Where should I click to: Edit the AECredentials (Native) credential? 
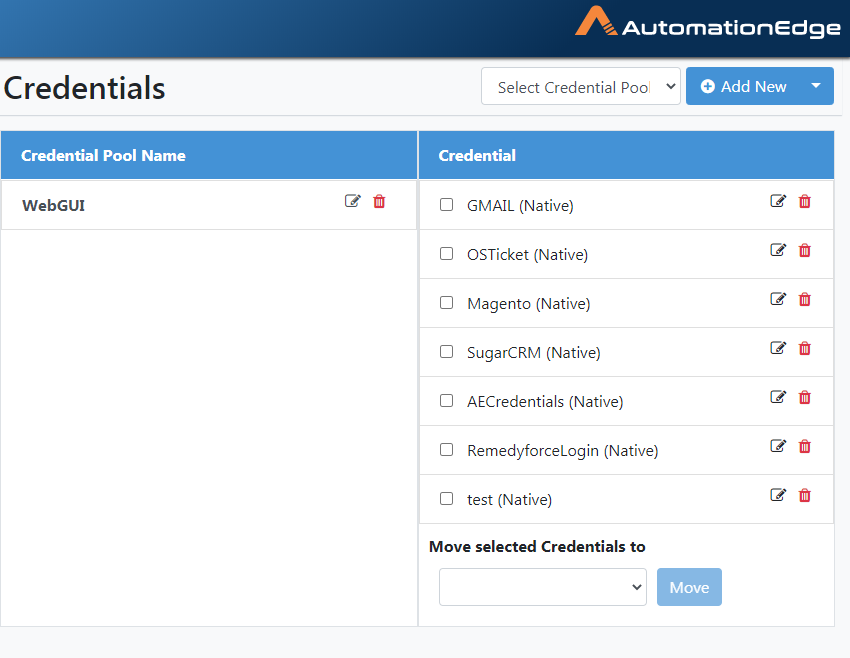[x=778, y=397]
